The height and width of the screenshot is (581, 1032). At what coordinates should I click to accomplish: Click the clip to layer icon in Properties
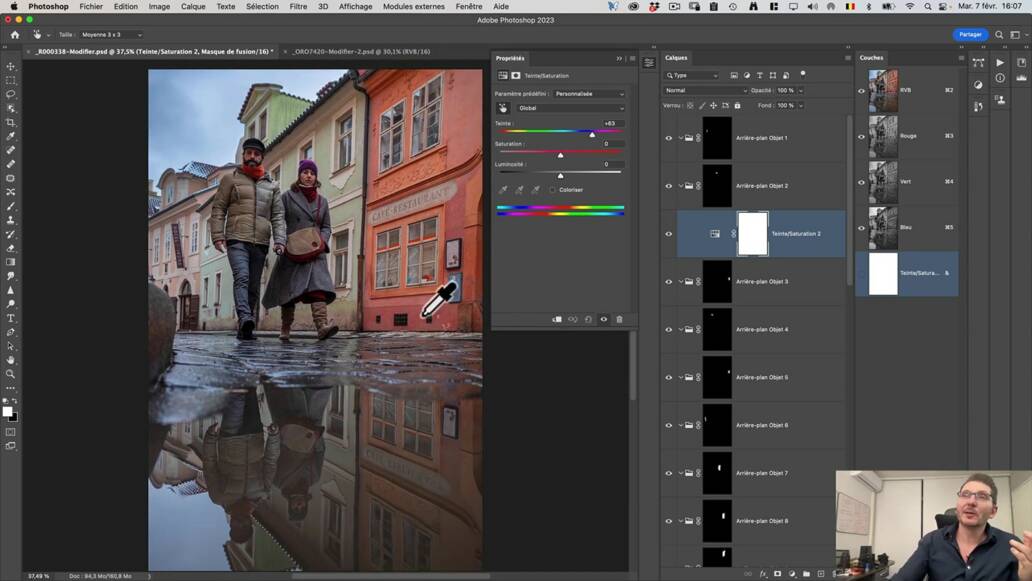point(557,319)
